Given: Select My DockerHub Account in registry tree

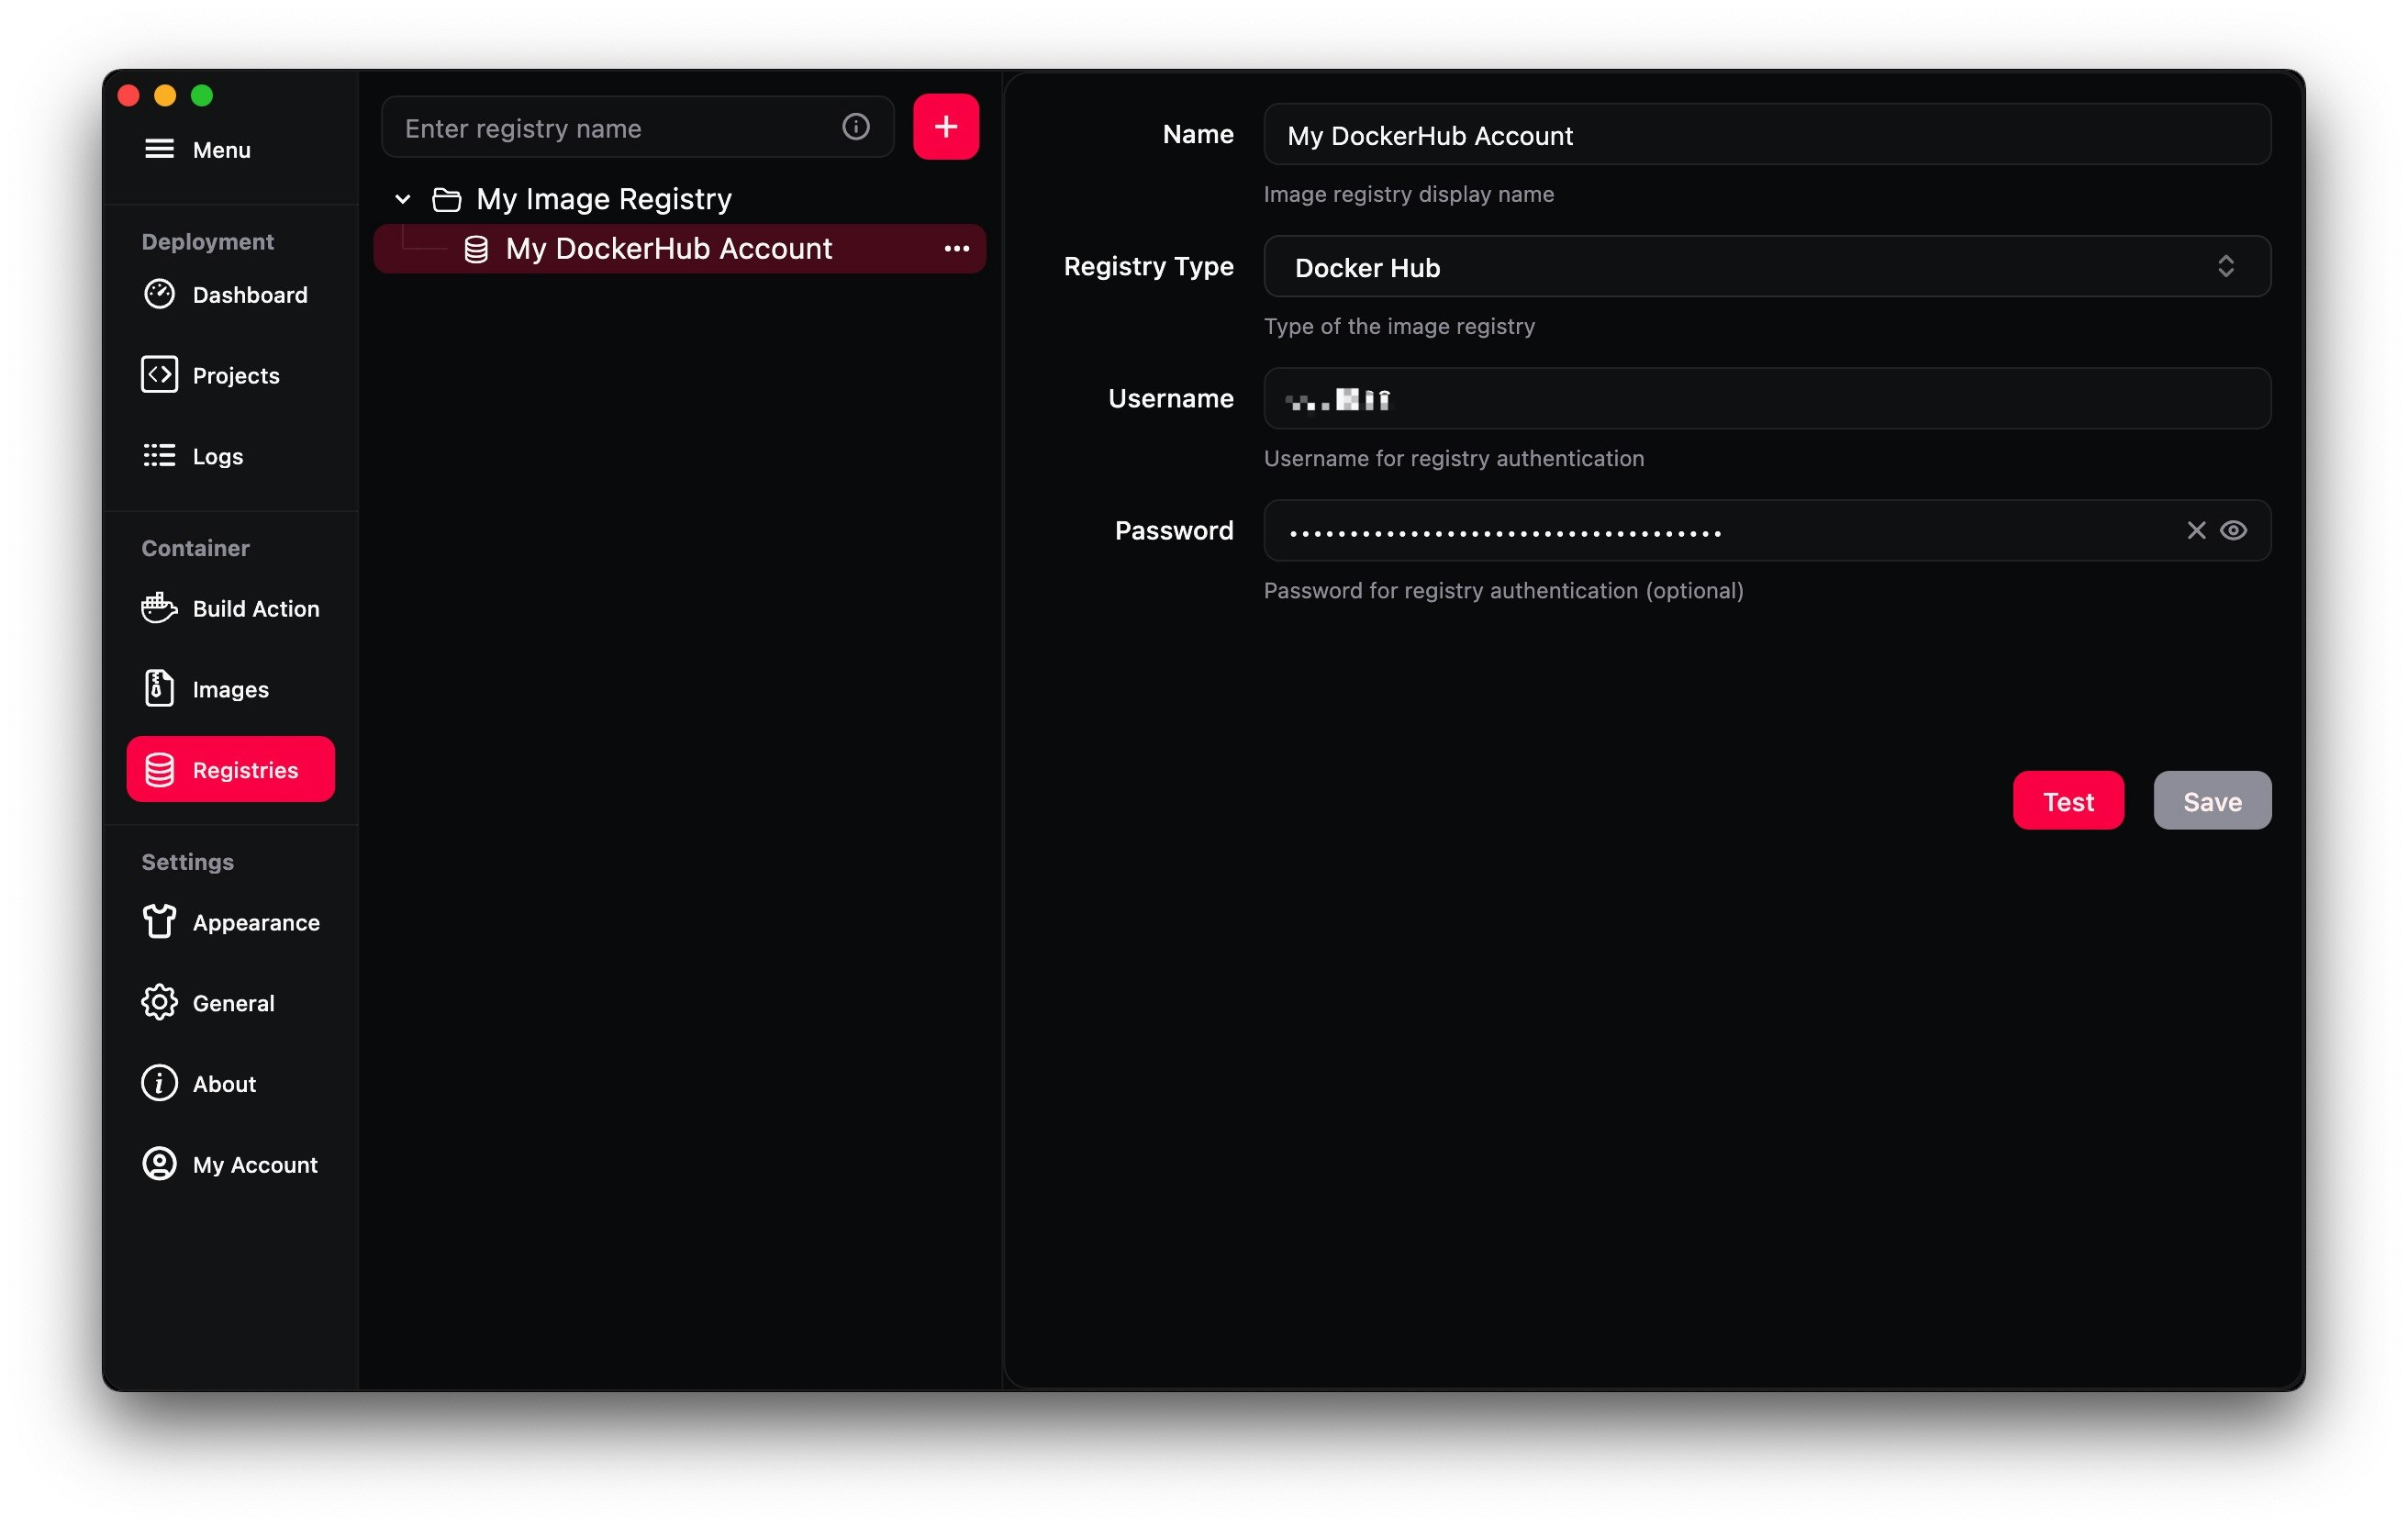Looking at the screenshot, I should pos(668,248).
